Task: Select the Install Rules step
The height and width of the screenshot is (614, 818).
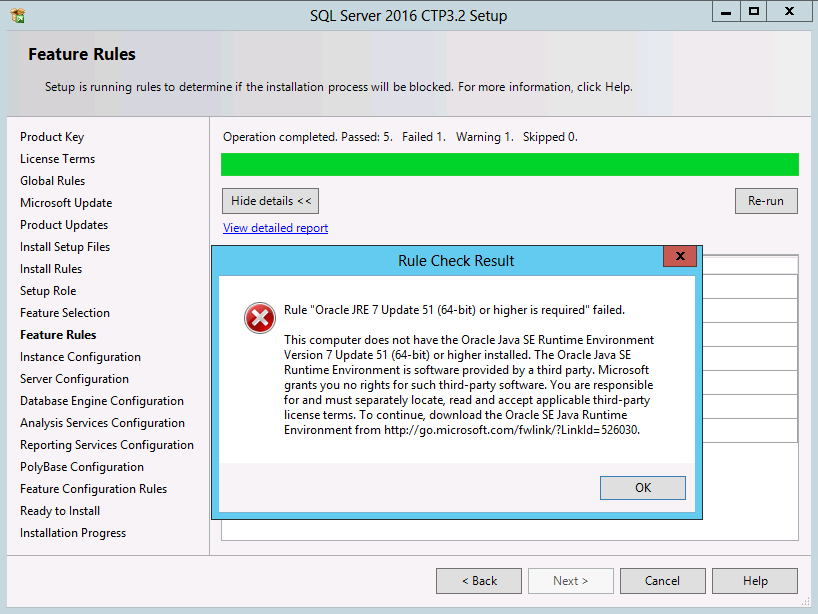Action: click(x=51, y=269)
